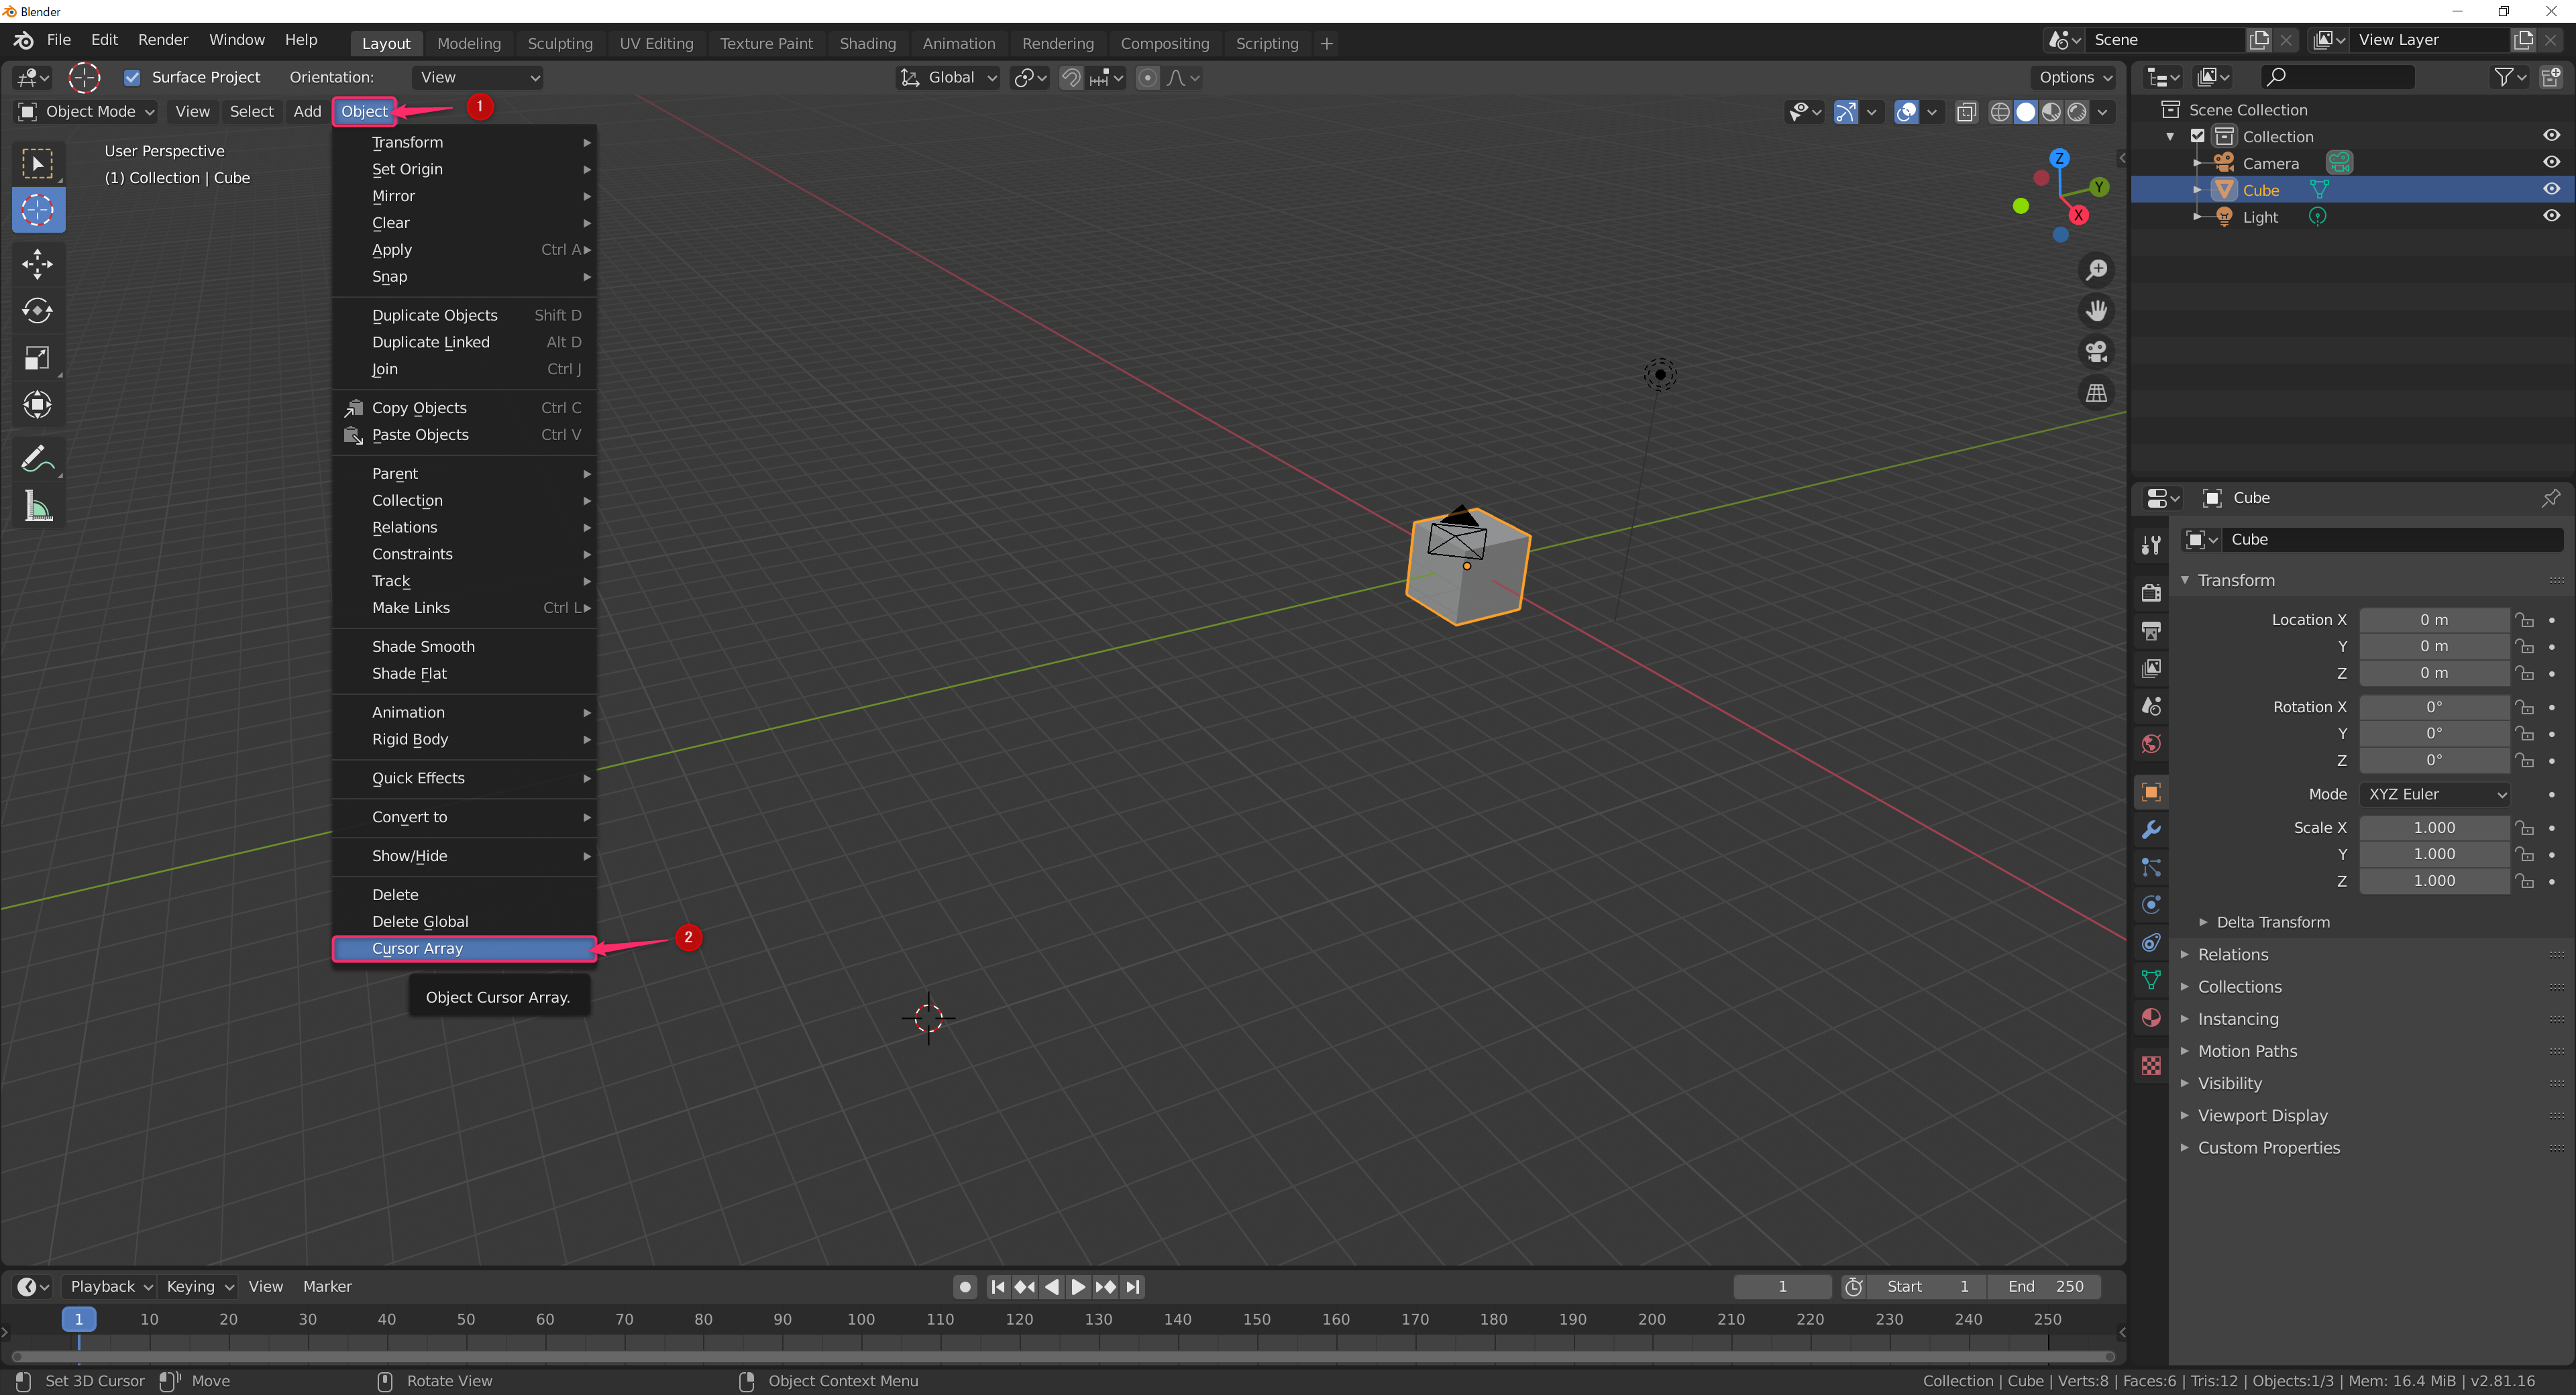Switch to the Sculpting workspace tab
Image resolution: width=2576 pixels, height=1395 pixels.
pyautogui.click(x=560, y=43)
